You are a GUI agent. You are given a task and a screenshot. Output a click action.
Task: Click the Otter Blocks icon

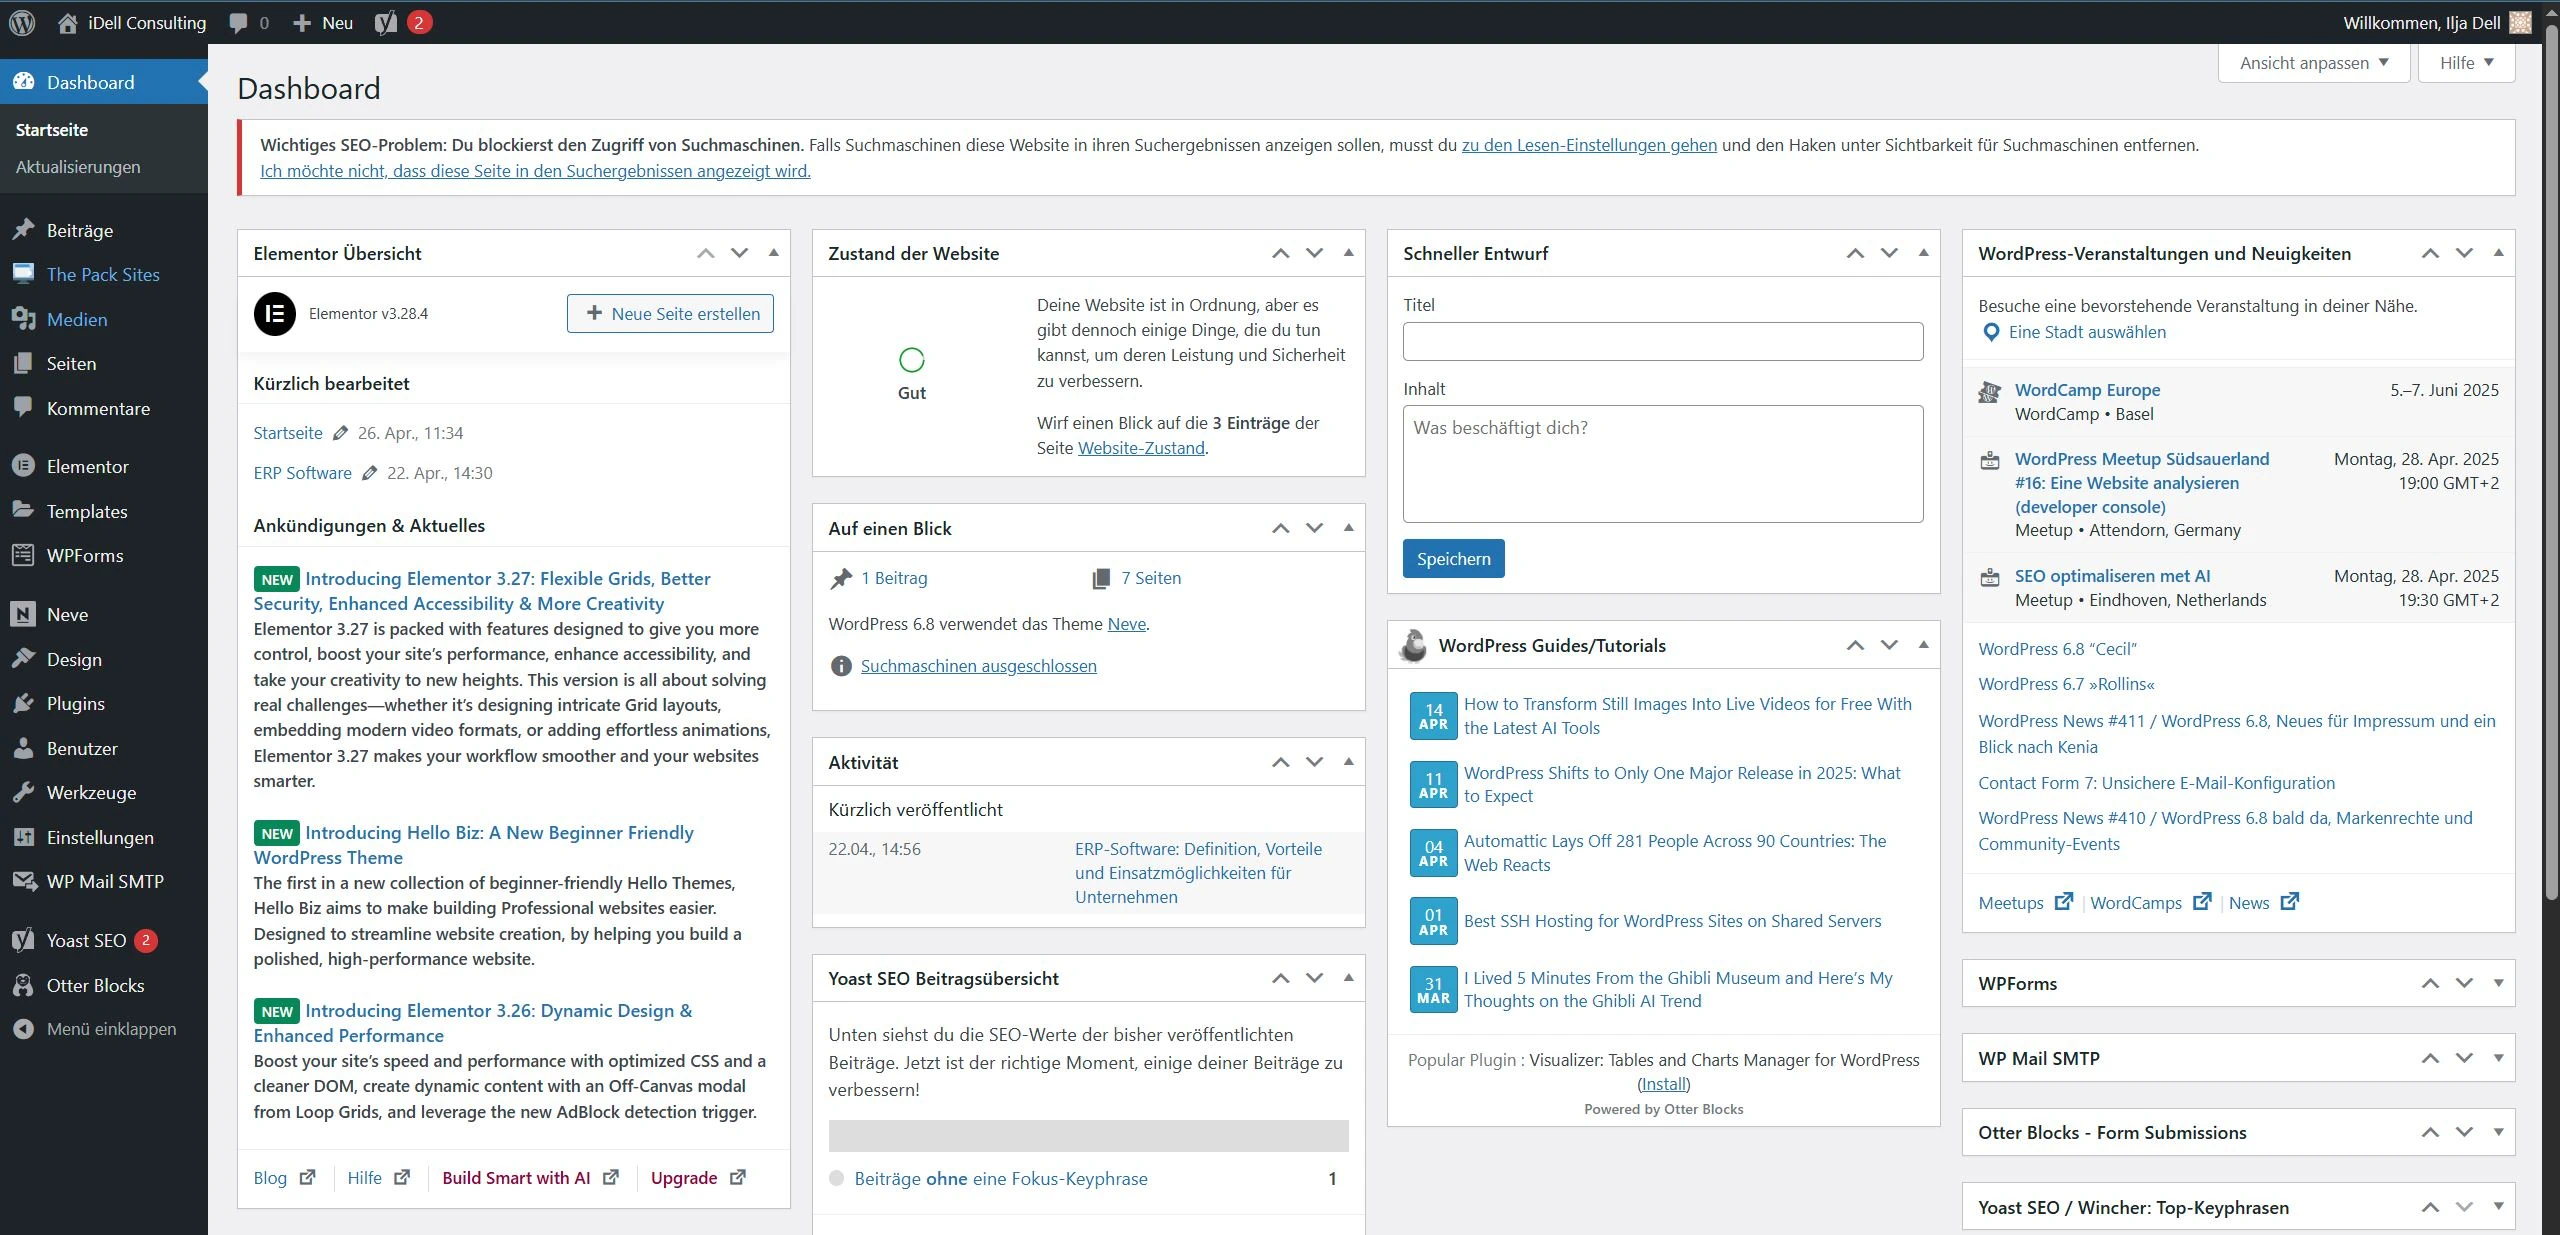point(23,985)
